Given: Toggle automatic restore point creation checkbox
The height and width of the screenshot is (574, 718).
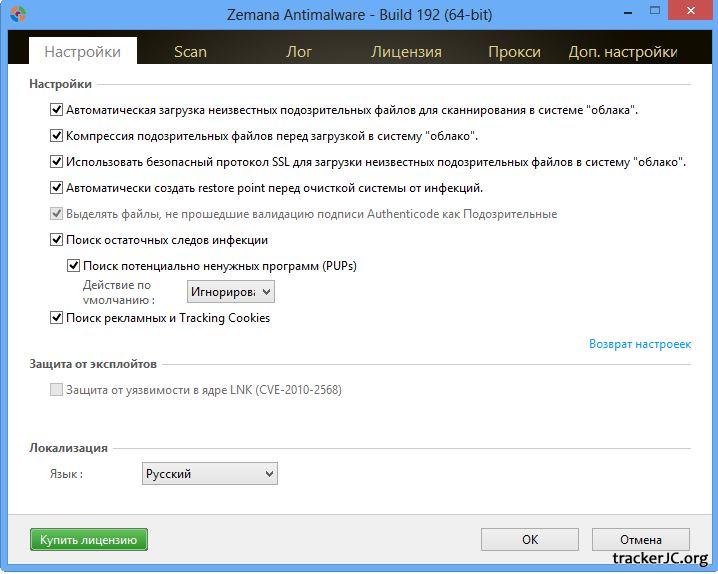Looking at the screenshot, I should click(57, 187).
